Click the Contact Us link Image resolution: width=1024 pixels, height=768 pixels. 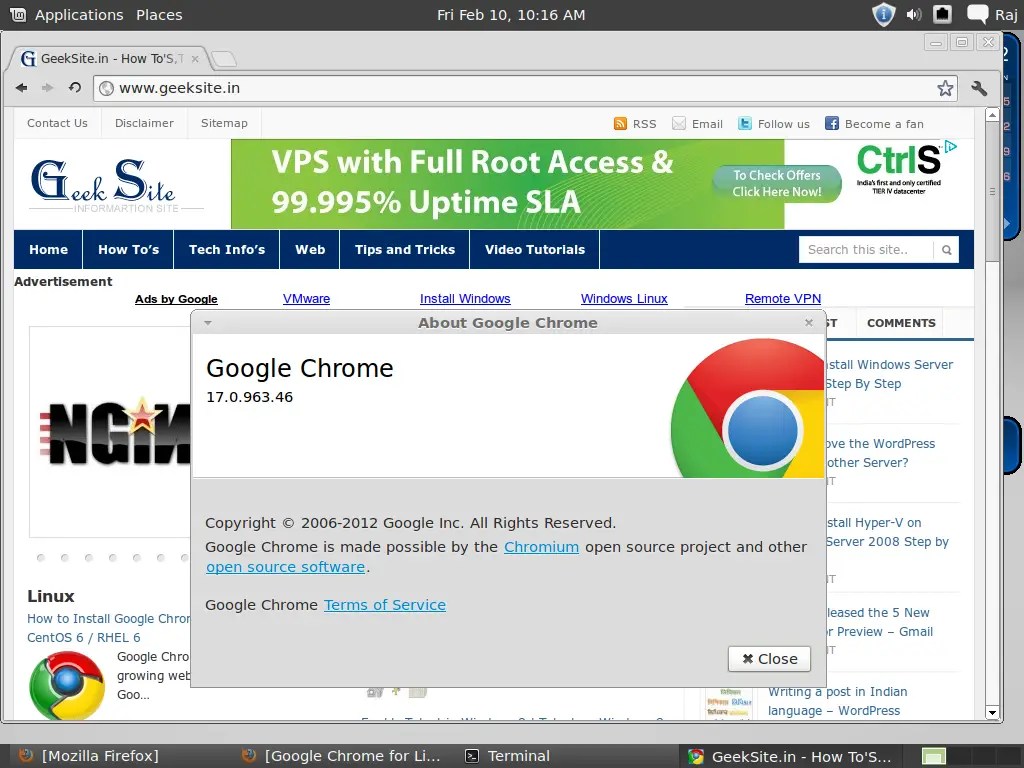(57, 123)
